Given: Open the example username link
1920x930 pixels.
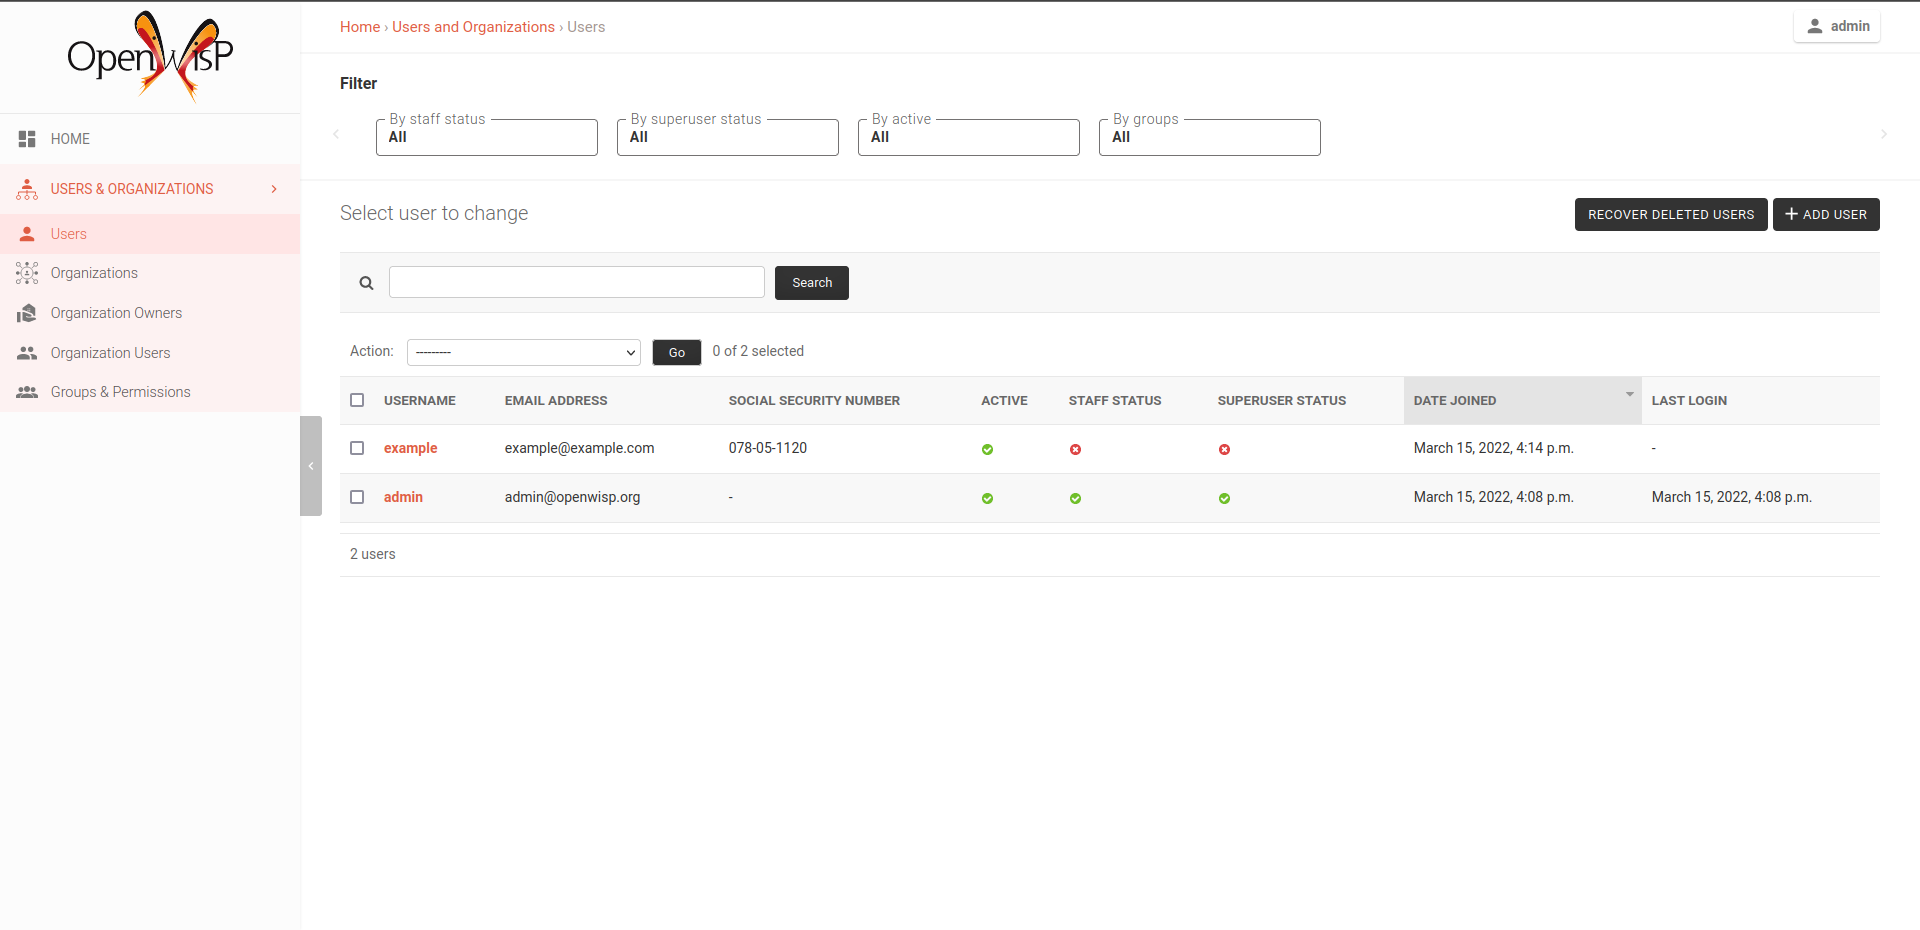Looking at the screenshot, I should 410,448.
